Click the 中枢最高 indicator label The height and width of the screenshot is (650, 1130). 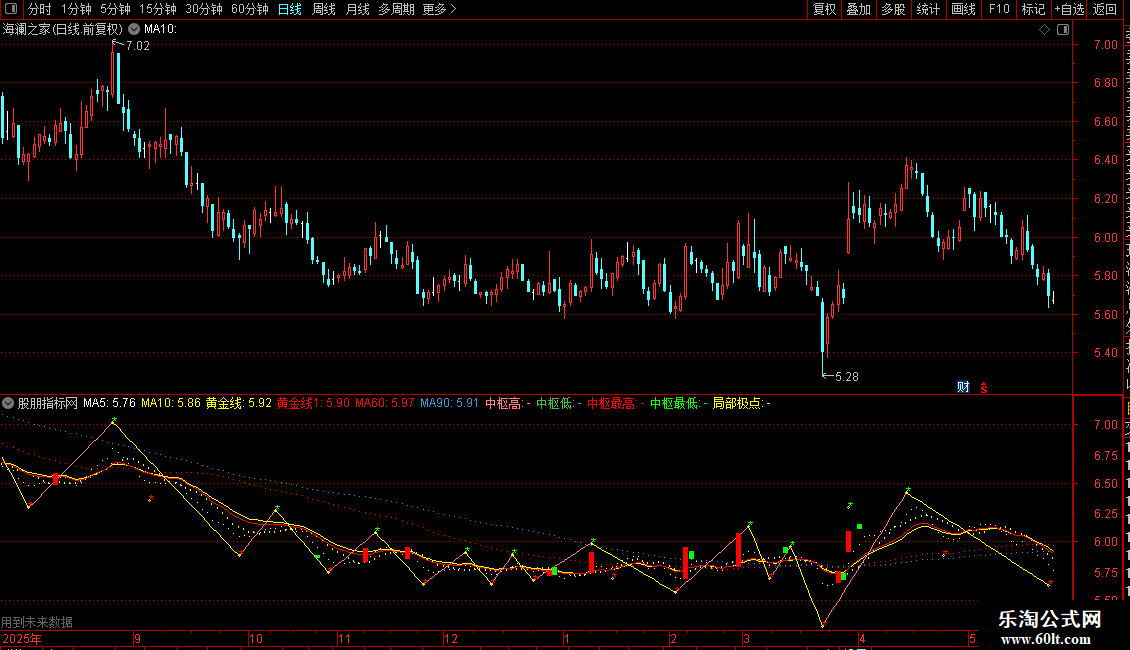point(616,403)
